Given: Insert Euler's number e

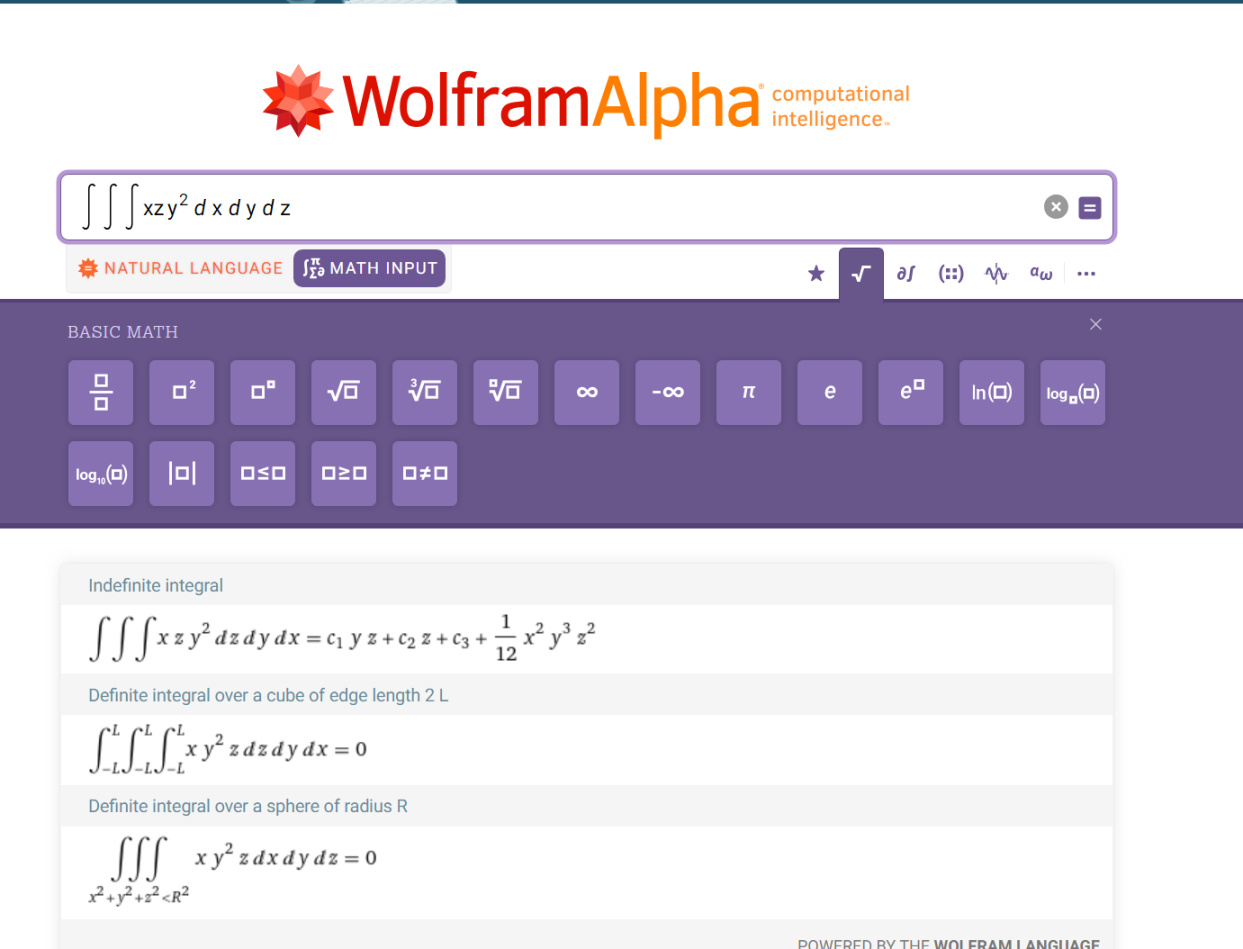Looking at the screenshot, I should tap(830, 393).
